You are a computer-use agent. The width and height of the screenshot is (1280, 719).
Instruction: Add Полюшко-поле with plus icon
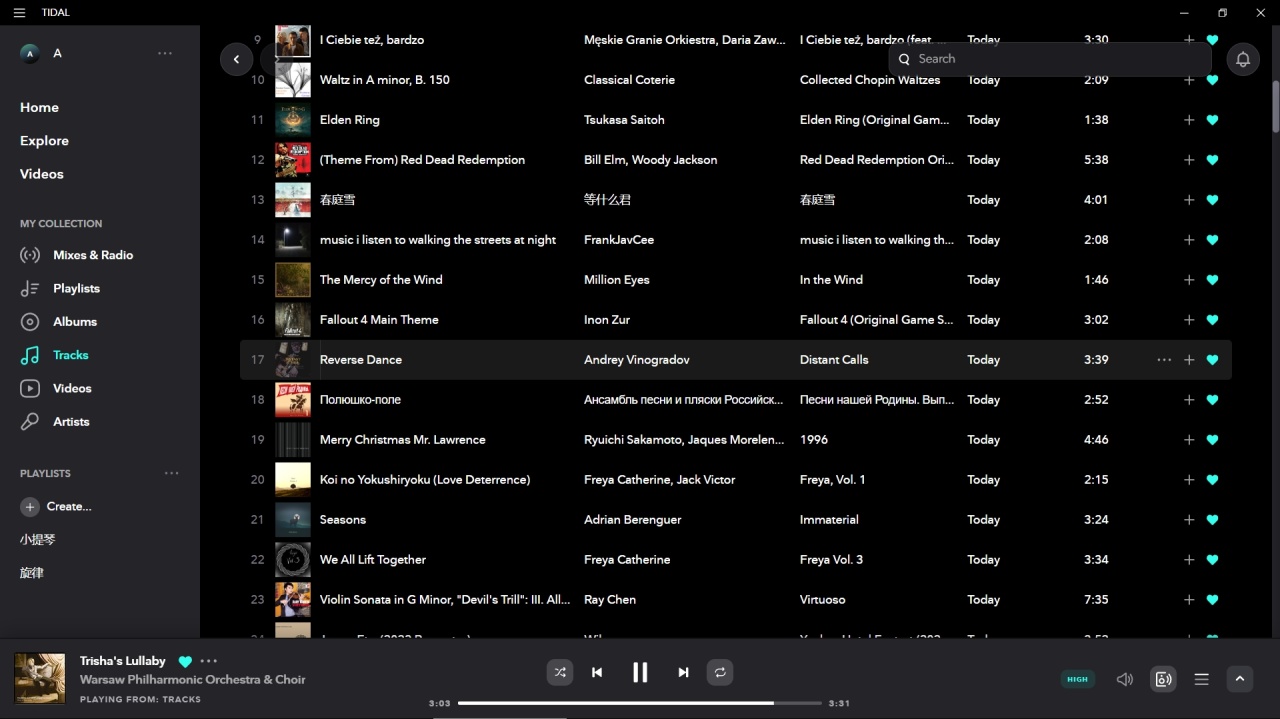click(1189, 400)
